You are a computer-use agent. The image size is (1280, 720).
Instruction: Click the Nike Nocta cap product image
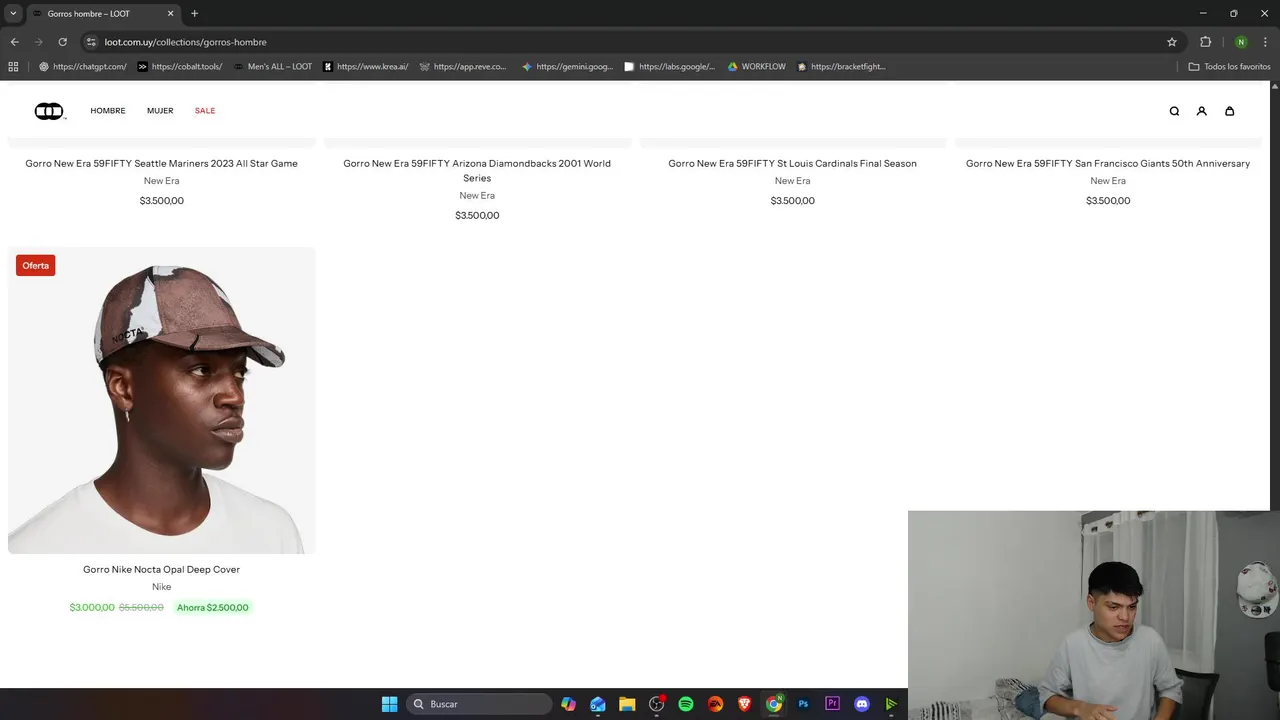(x=161, y=400)
